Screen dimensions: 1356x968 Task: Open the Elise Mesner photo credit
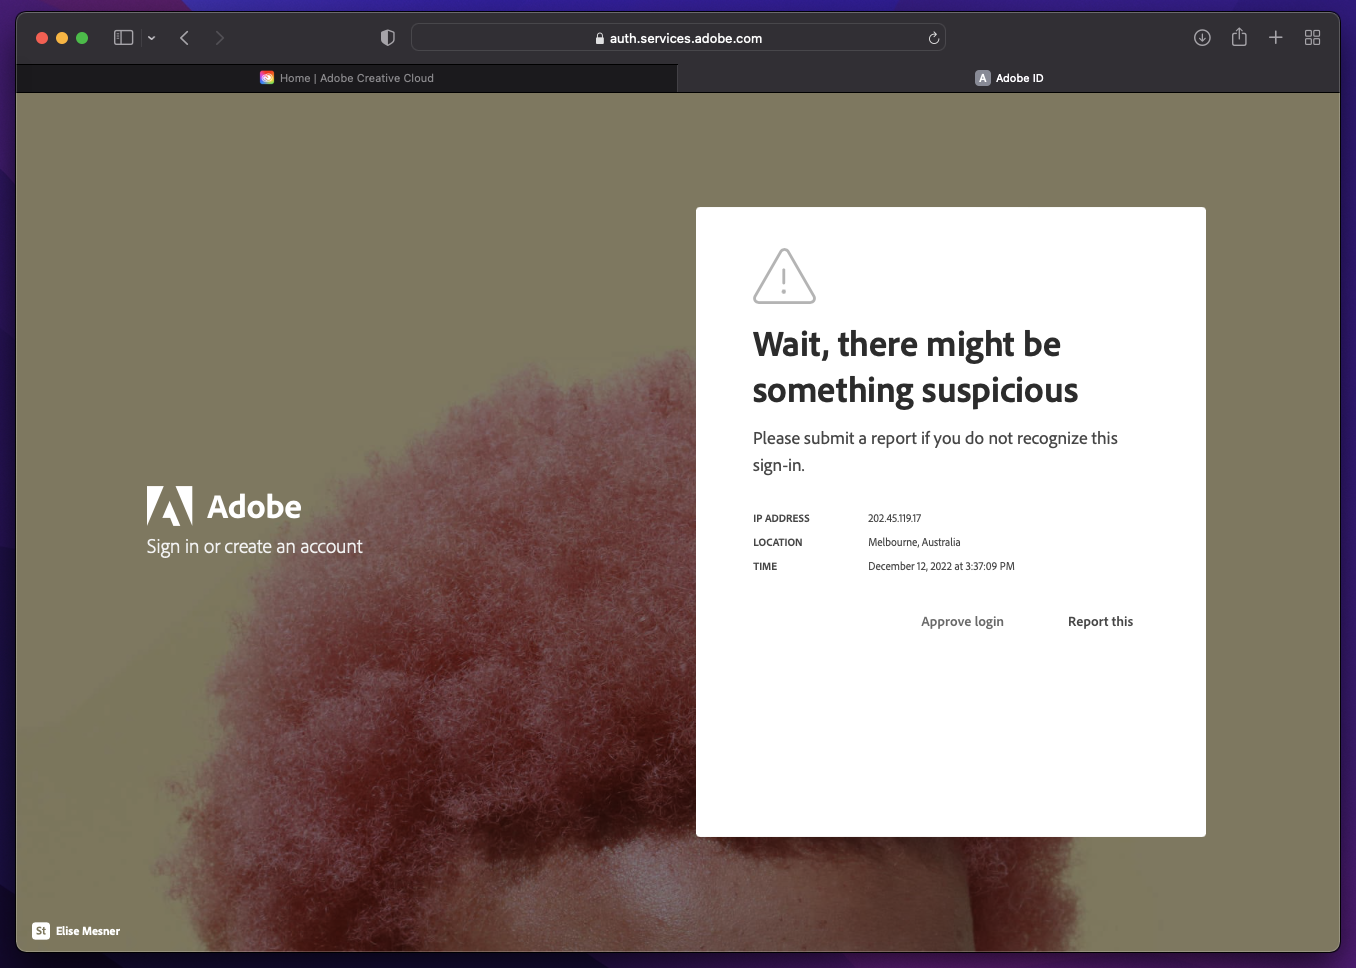tap(77, 931)
